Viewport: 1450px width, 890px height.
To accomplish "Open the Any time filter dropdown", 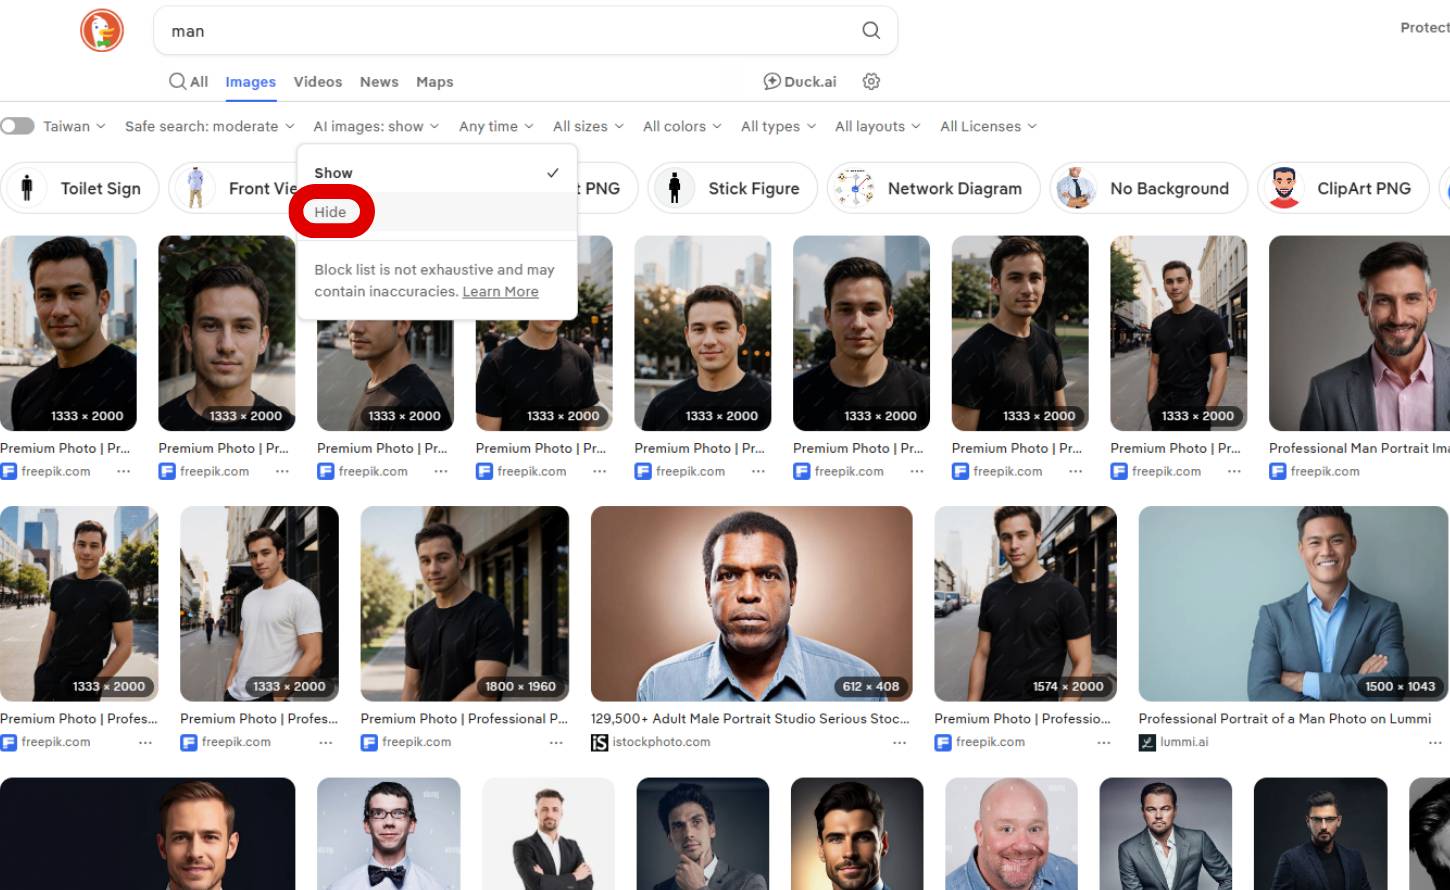I will click(x=496, y=126).
